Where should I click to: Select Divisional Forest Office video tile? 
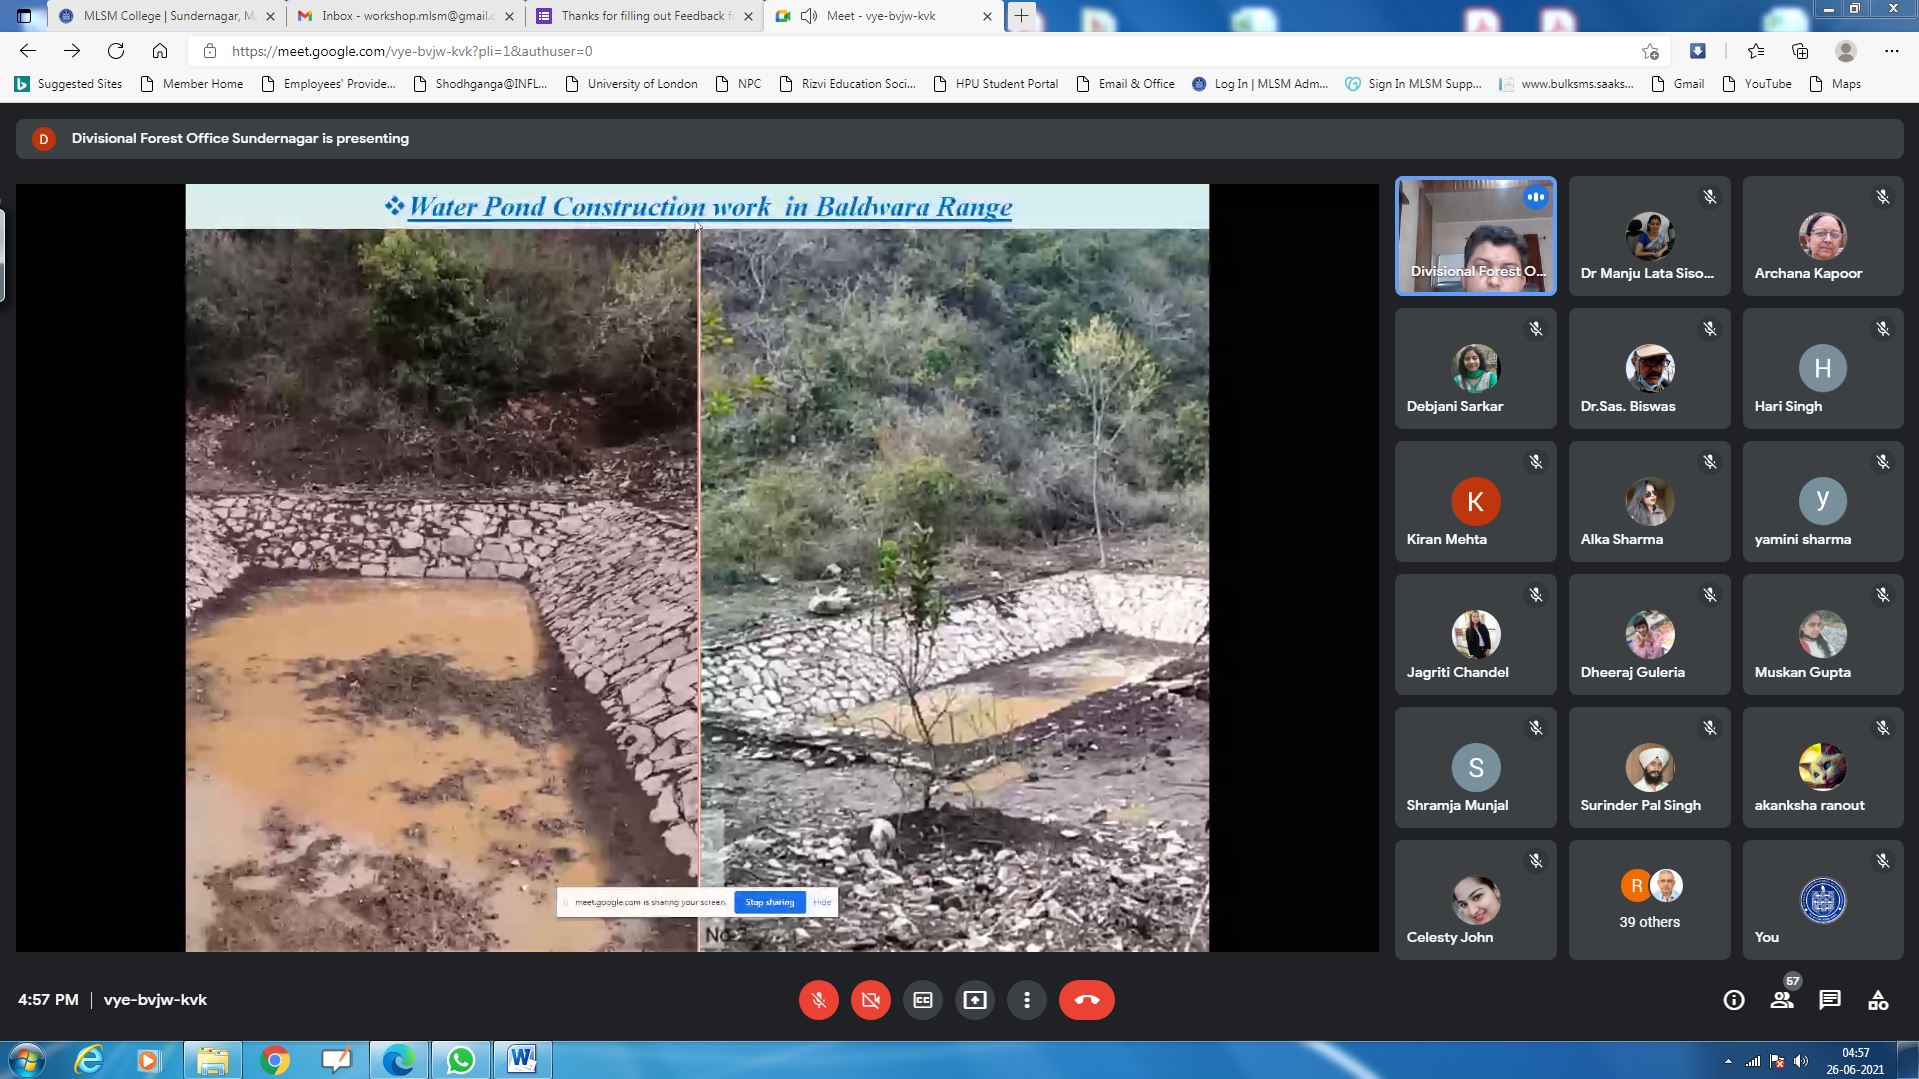1475,236
